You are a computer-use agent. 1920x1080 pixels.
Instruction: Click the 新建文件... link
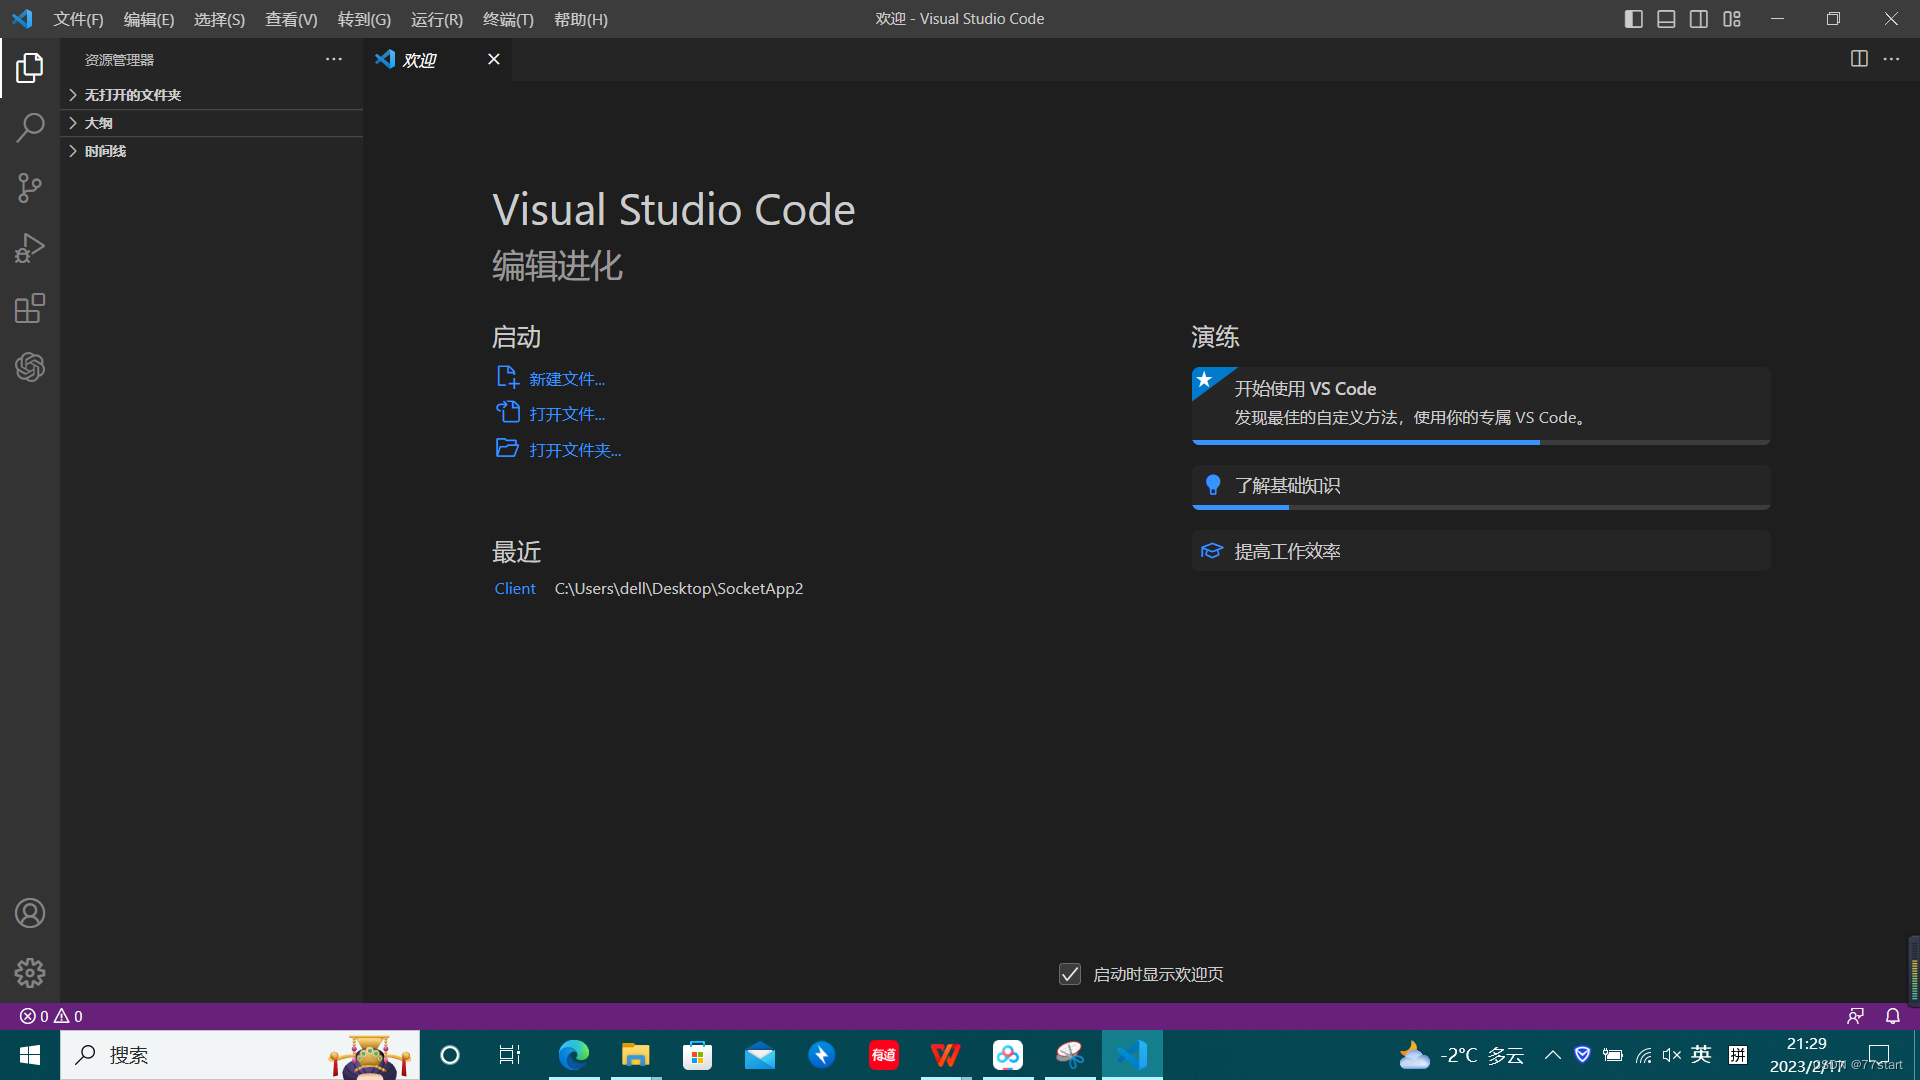567,379
